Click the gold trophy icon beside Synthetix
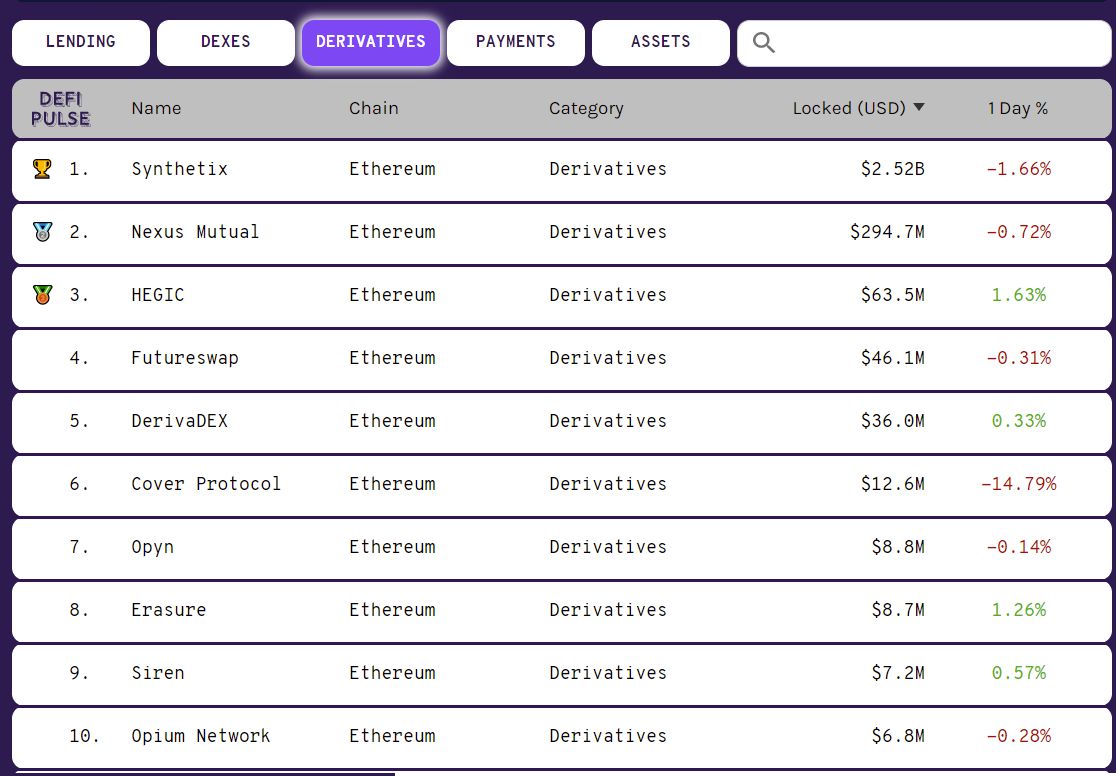The height and width of the screenshot is (776, 1116). click(x=42, y=169)
